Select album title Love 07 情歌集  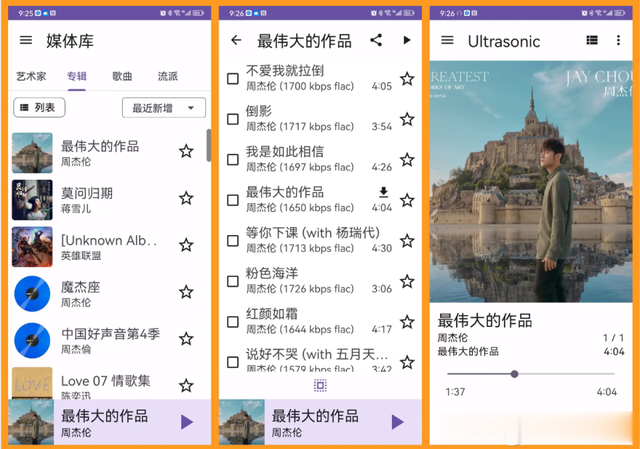pyautogui.click(x=106, y=381)
